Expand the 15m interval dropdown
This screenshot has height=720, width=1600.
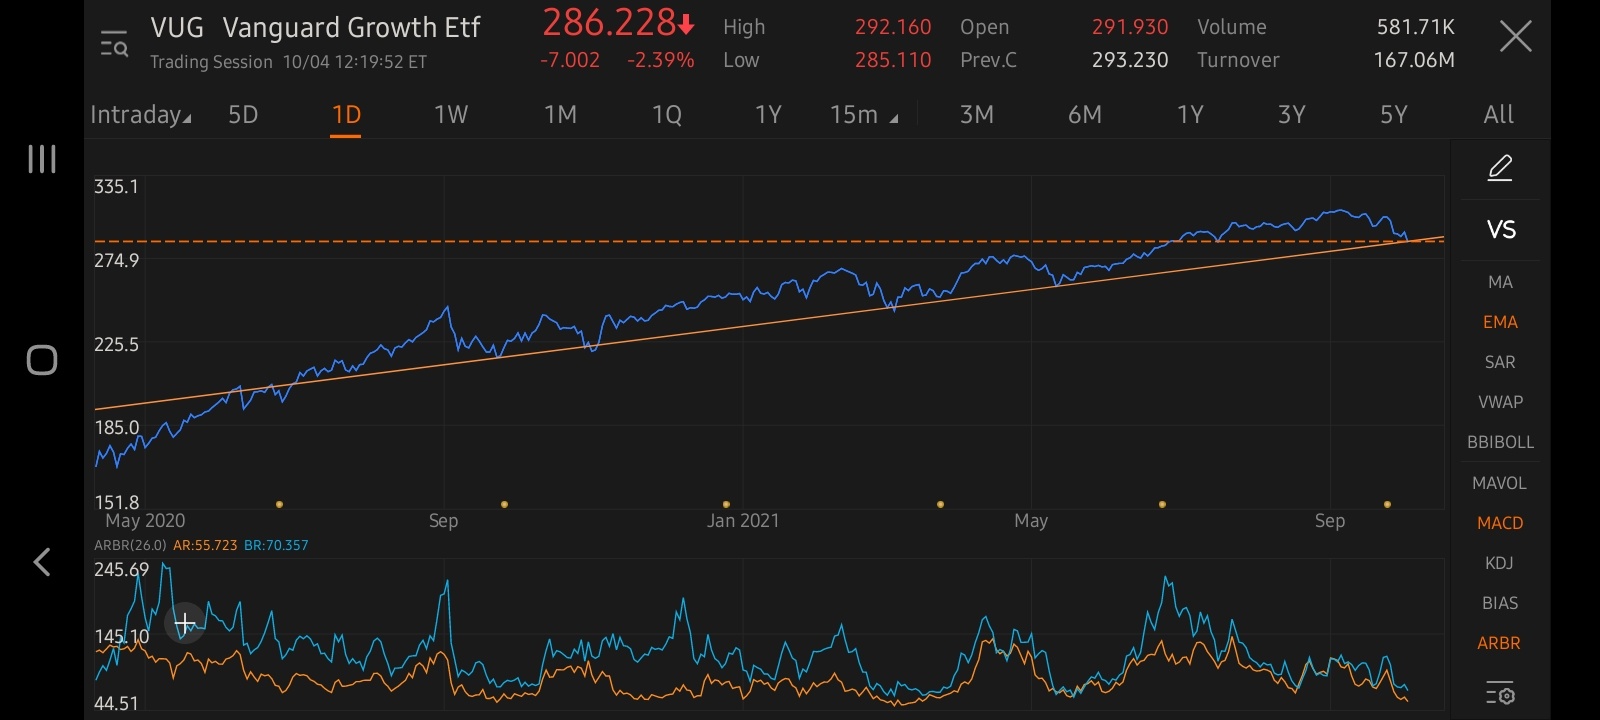(864, 115)
